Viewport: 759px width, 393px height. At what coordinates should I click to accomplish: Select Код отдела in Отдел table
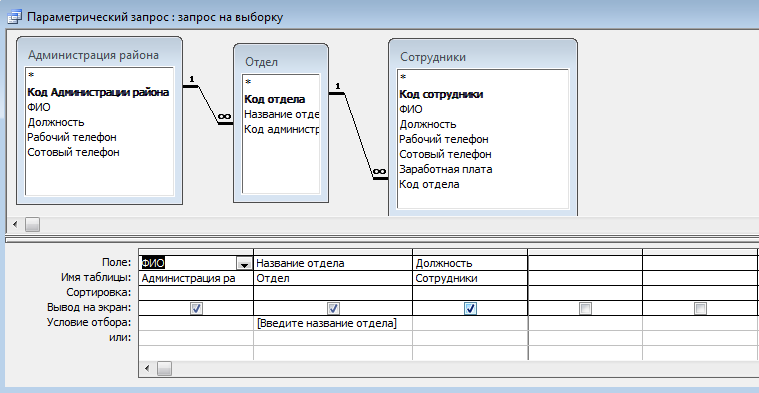coord(274,99)
